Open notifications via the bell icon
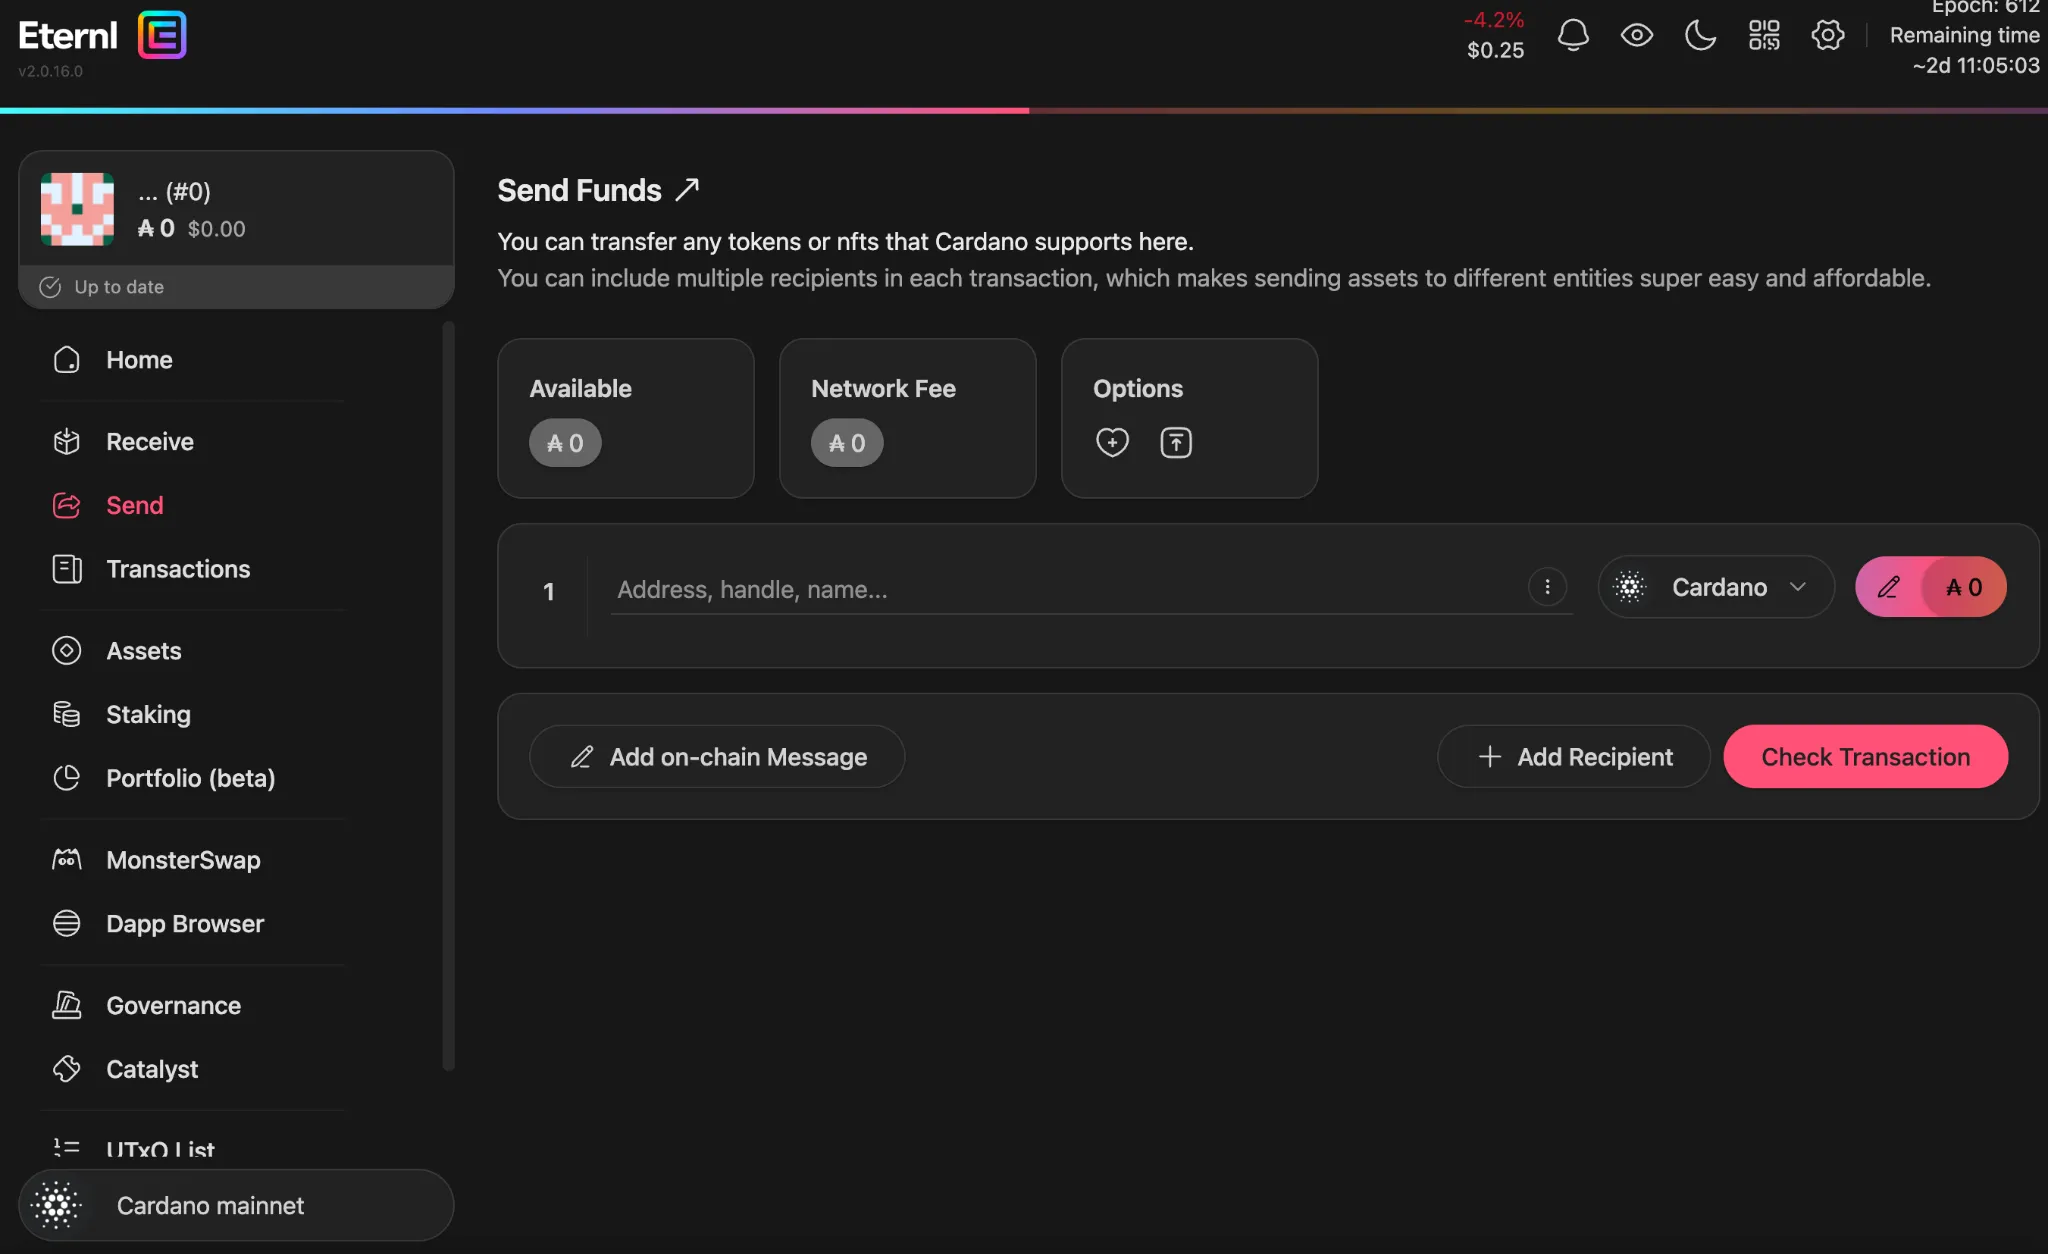Image resolution: width=2048 pixels, height=1254 pixels. [x=1572, y=34]
